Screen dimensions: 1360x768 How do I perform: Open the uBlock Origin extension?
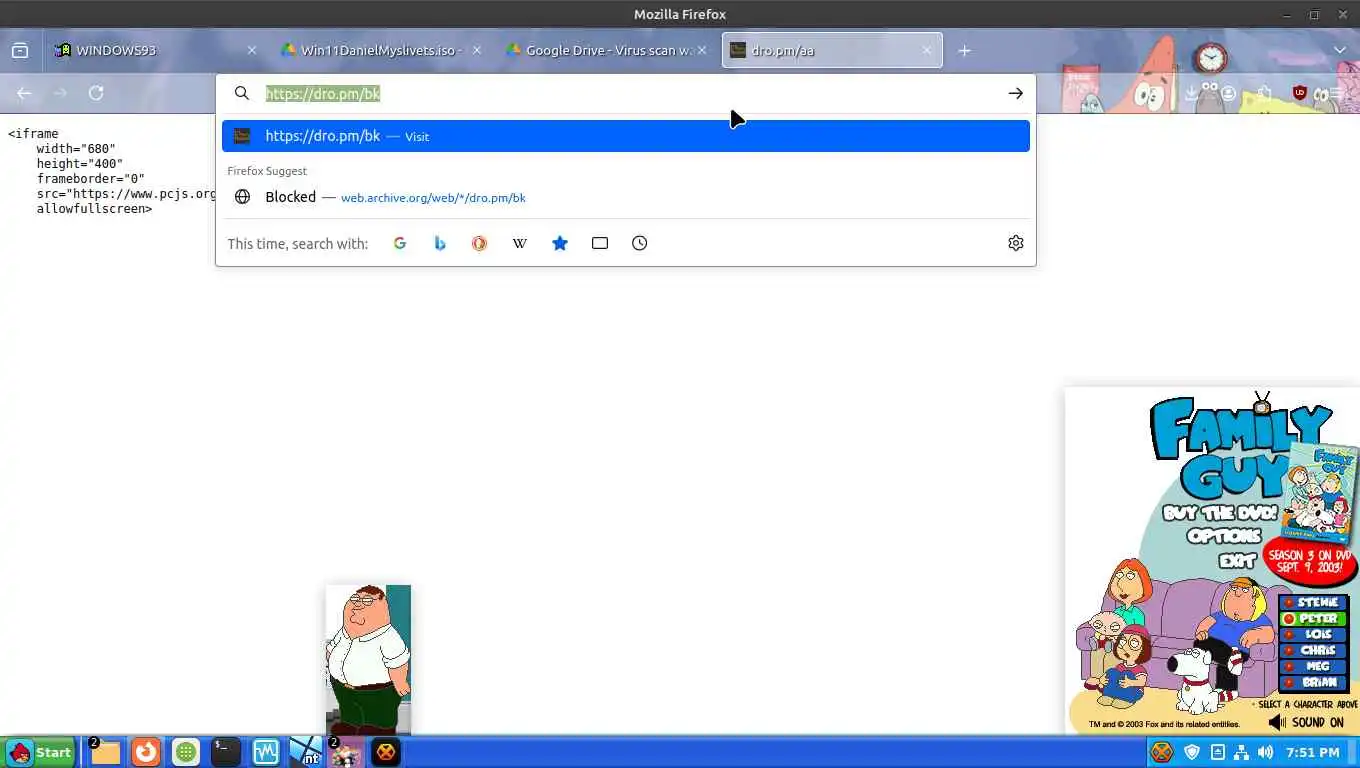click(1300, 93)
